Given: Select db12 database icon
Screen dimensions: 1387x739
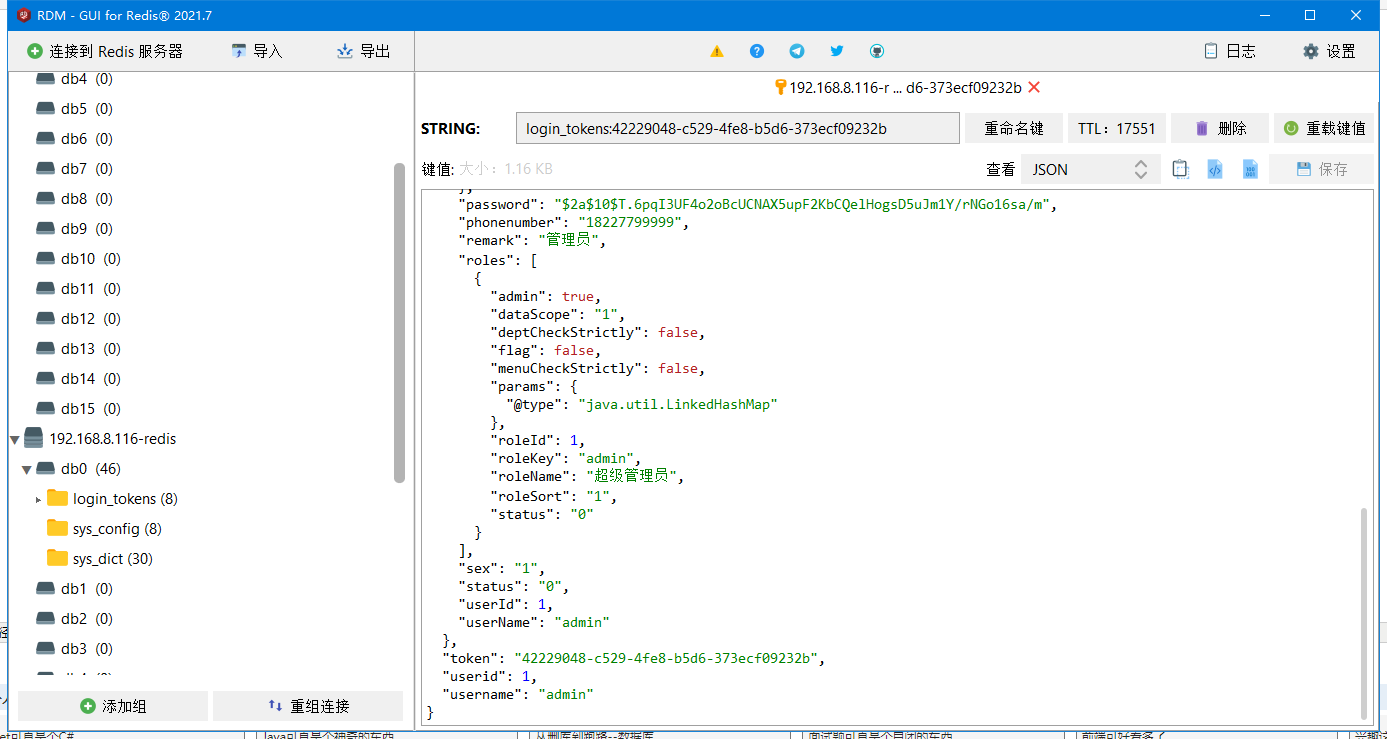Looking at the screenshot, I should (x=46, y=318).
